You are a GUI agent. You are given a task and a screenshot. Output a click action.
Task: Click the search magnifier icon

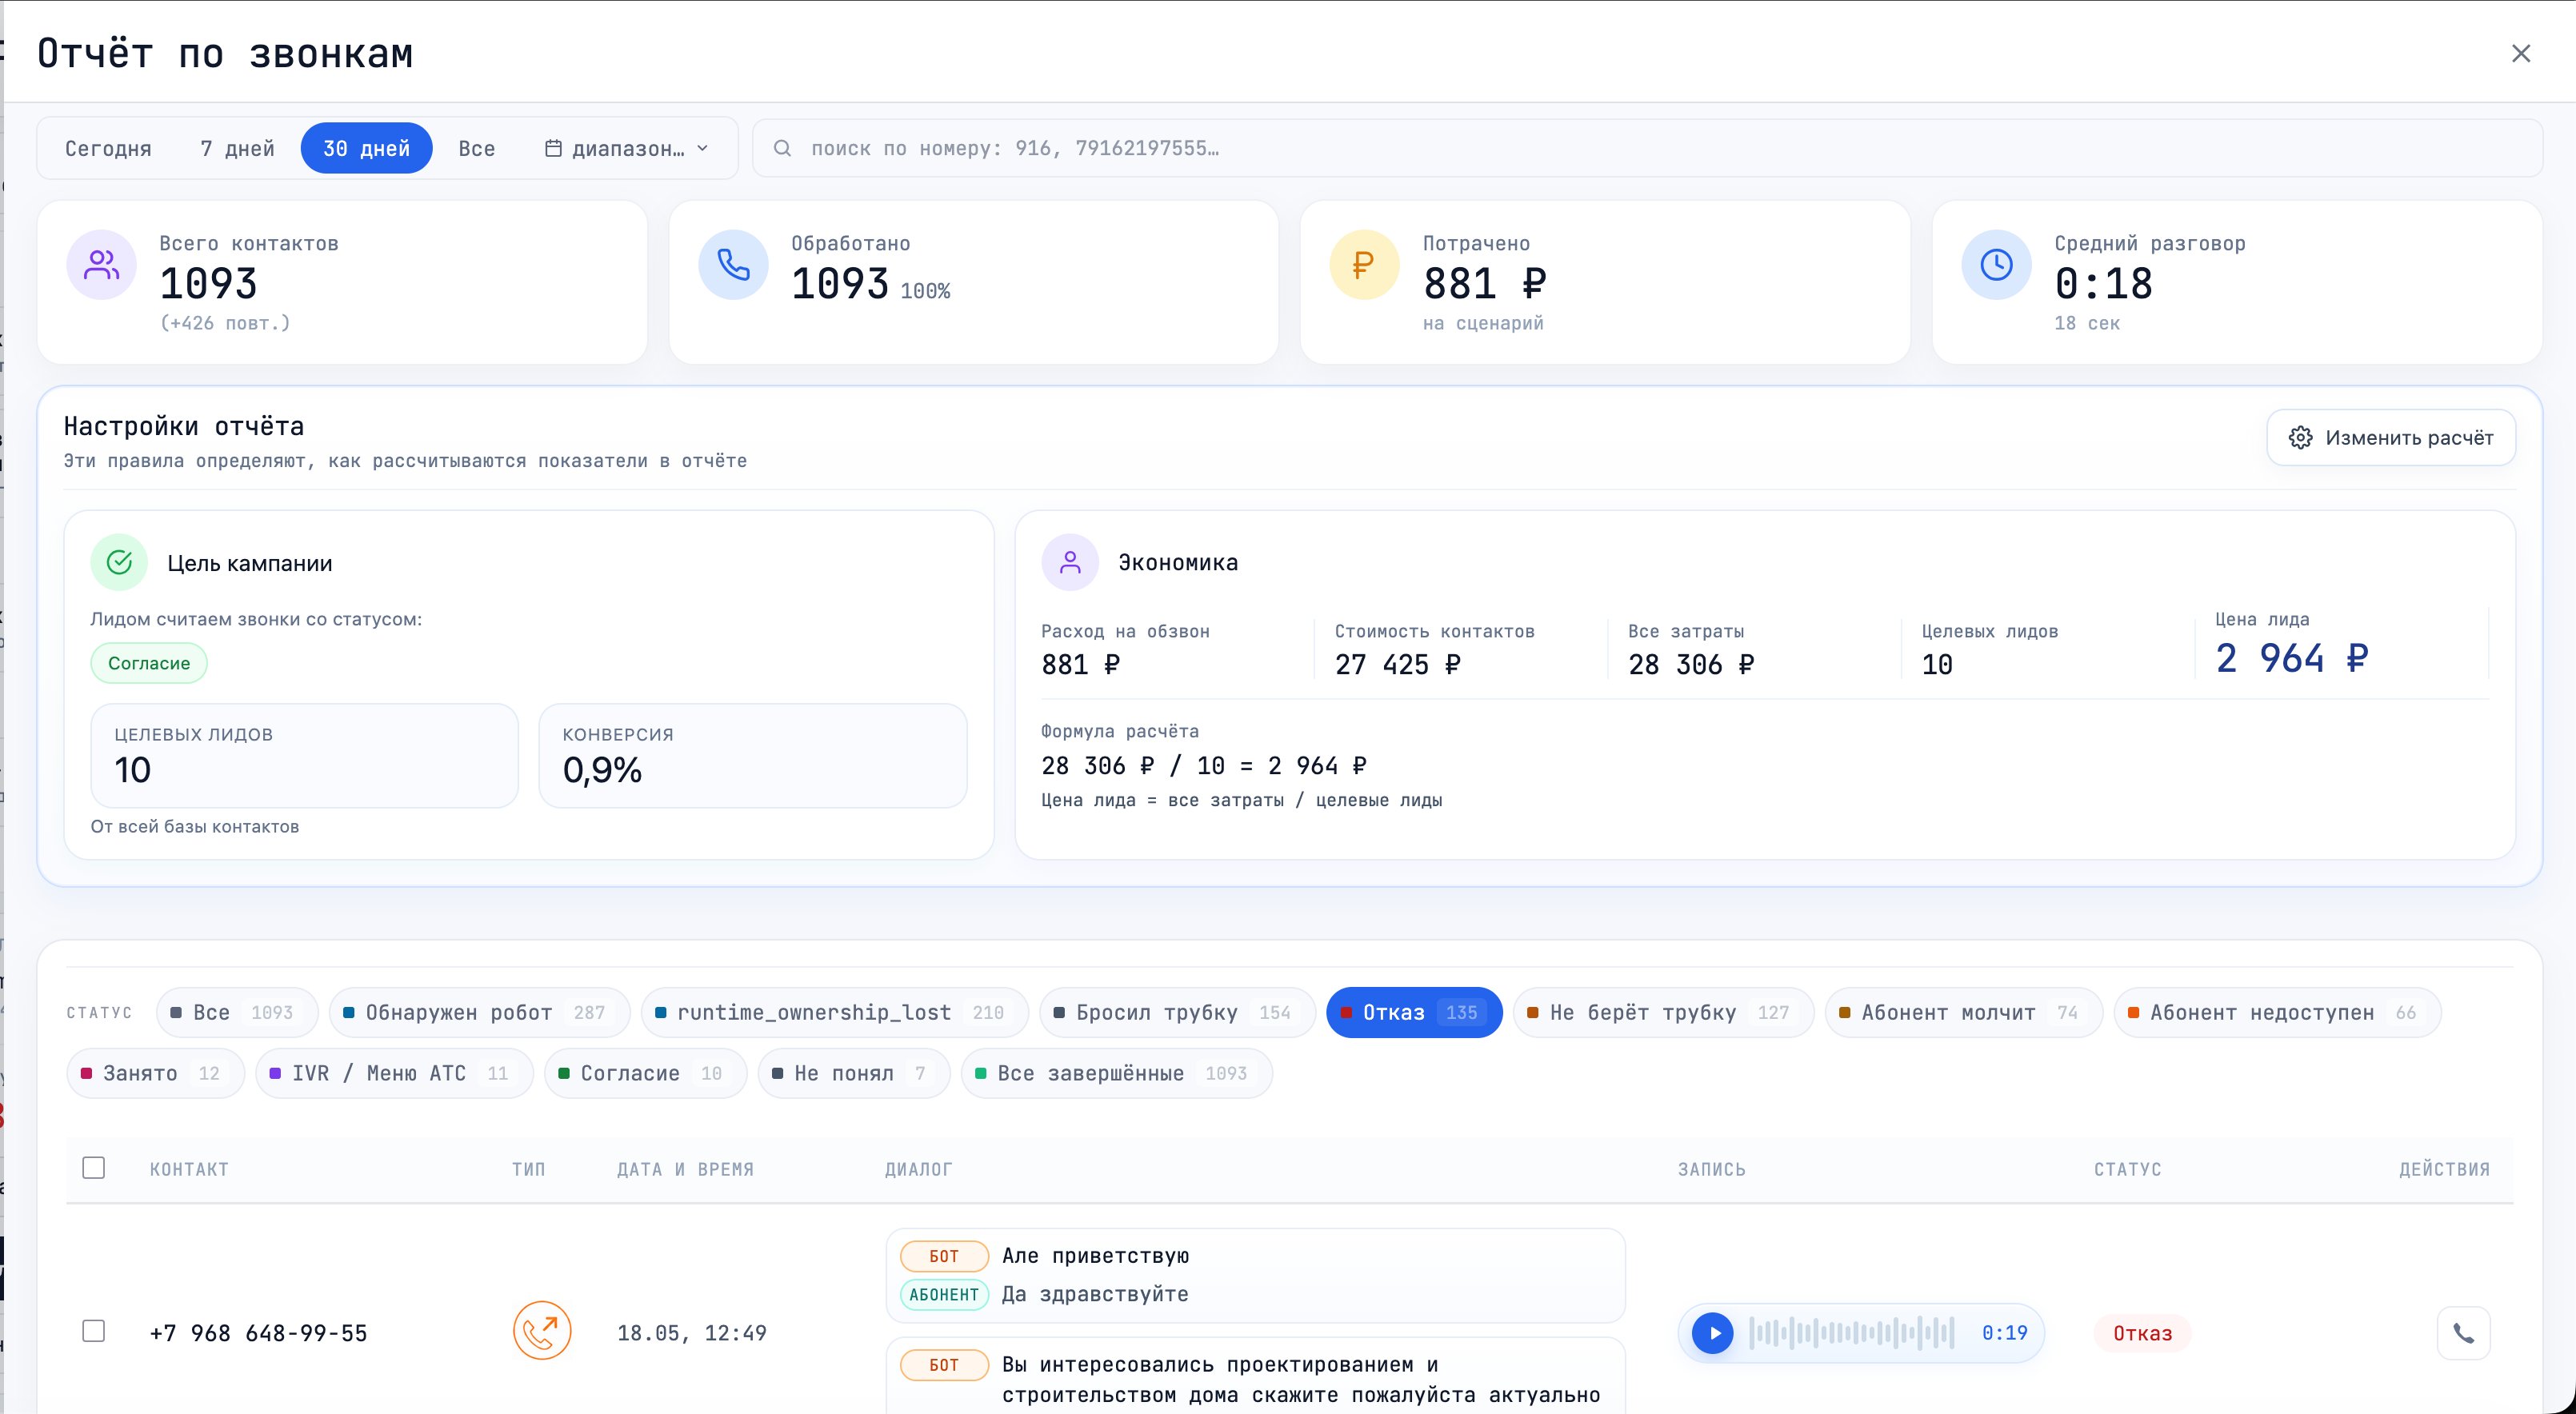pos(783,148)
